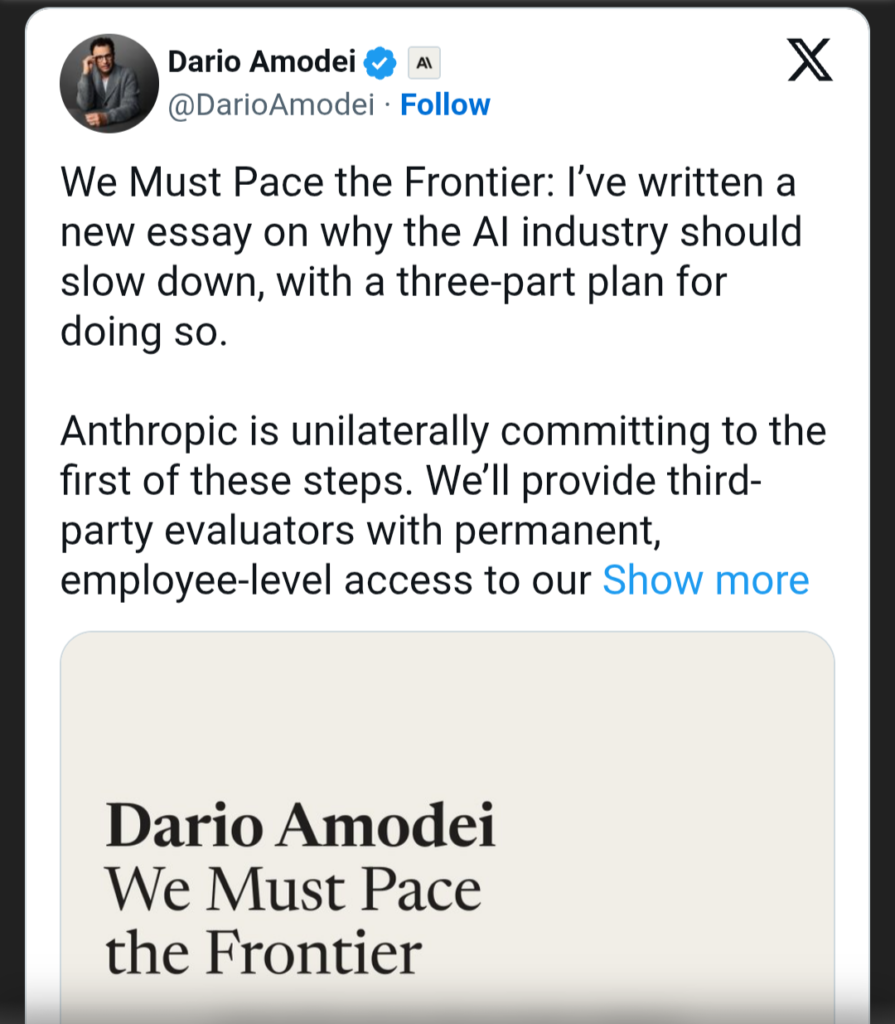Click the blue verified checkmark badge
The height and width of the screenshot is (1024, 895).
(380, 63)
